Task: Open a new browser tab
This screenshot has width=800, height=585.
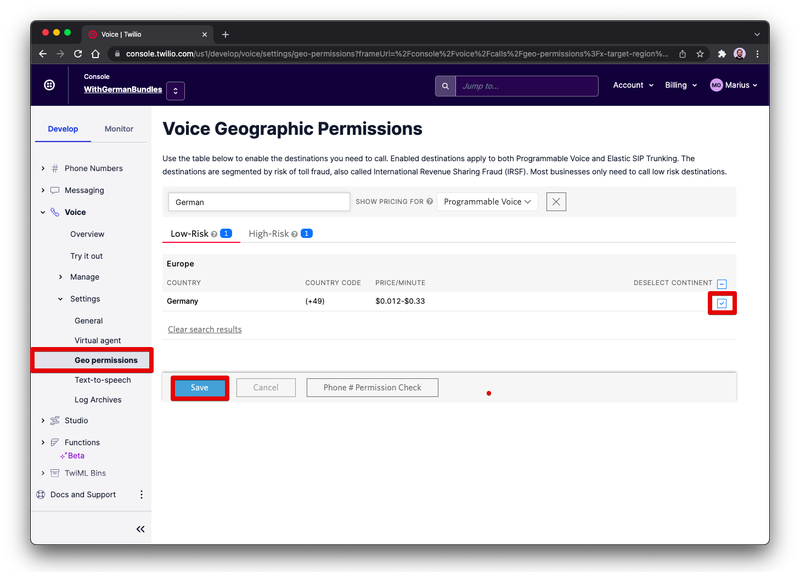Action: pyautogui.click(x=226, y=35)
